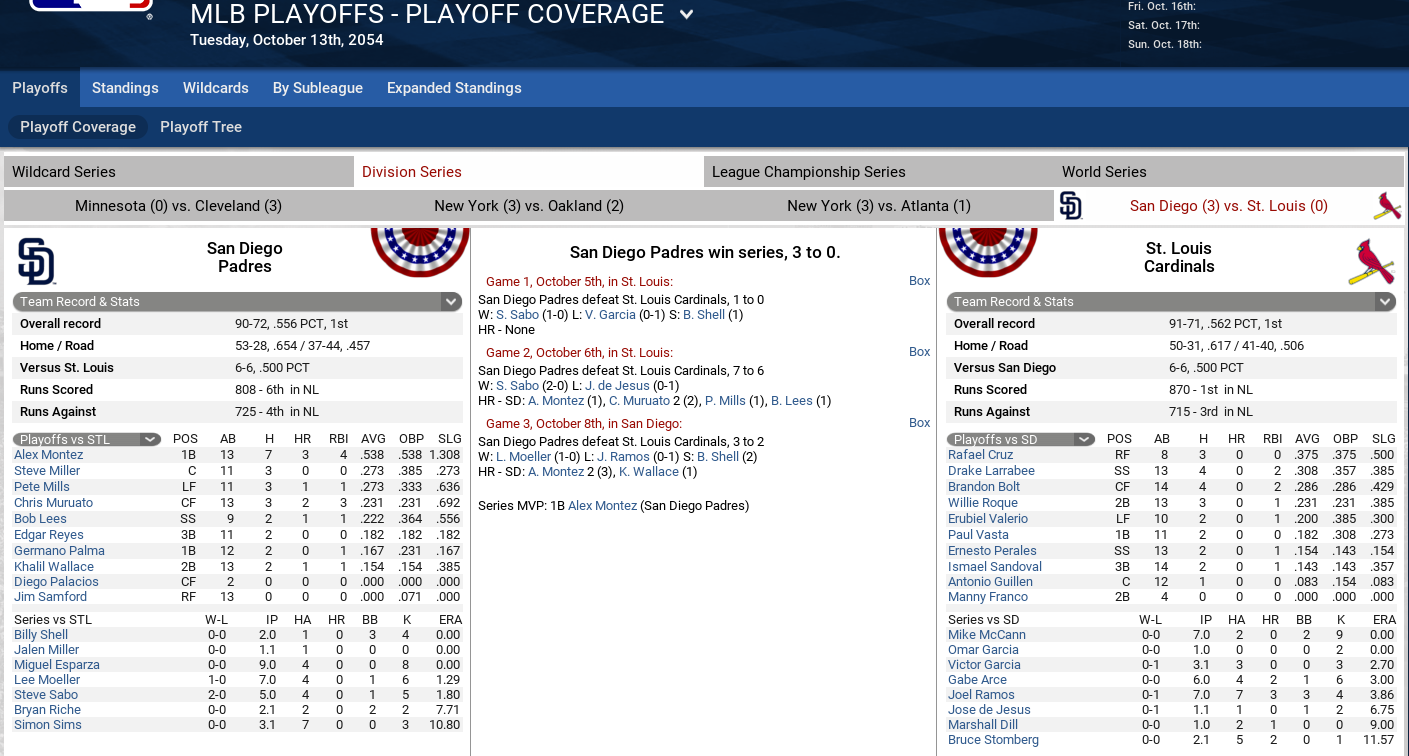Open the Playoffs vs STL dropdown
Viewport: 1409px width, 756px height.
pyautogui.click(x=150, y=439)
